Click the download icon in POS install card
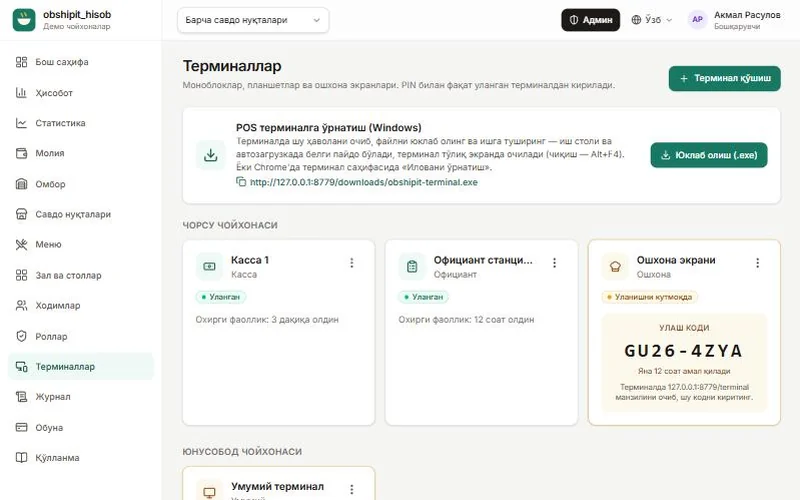Image resolution: width=800 pixels, height=500 pixels. click(211, 155)
